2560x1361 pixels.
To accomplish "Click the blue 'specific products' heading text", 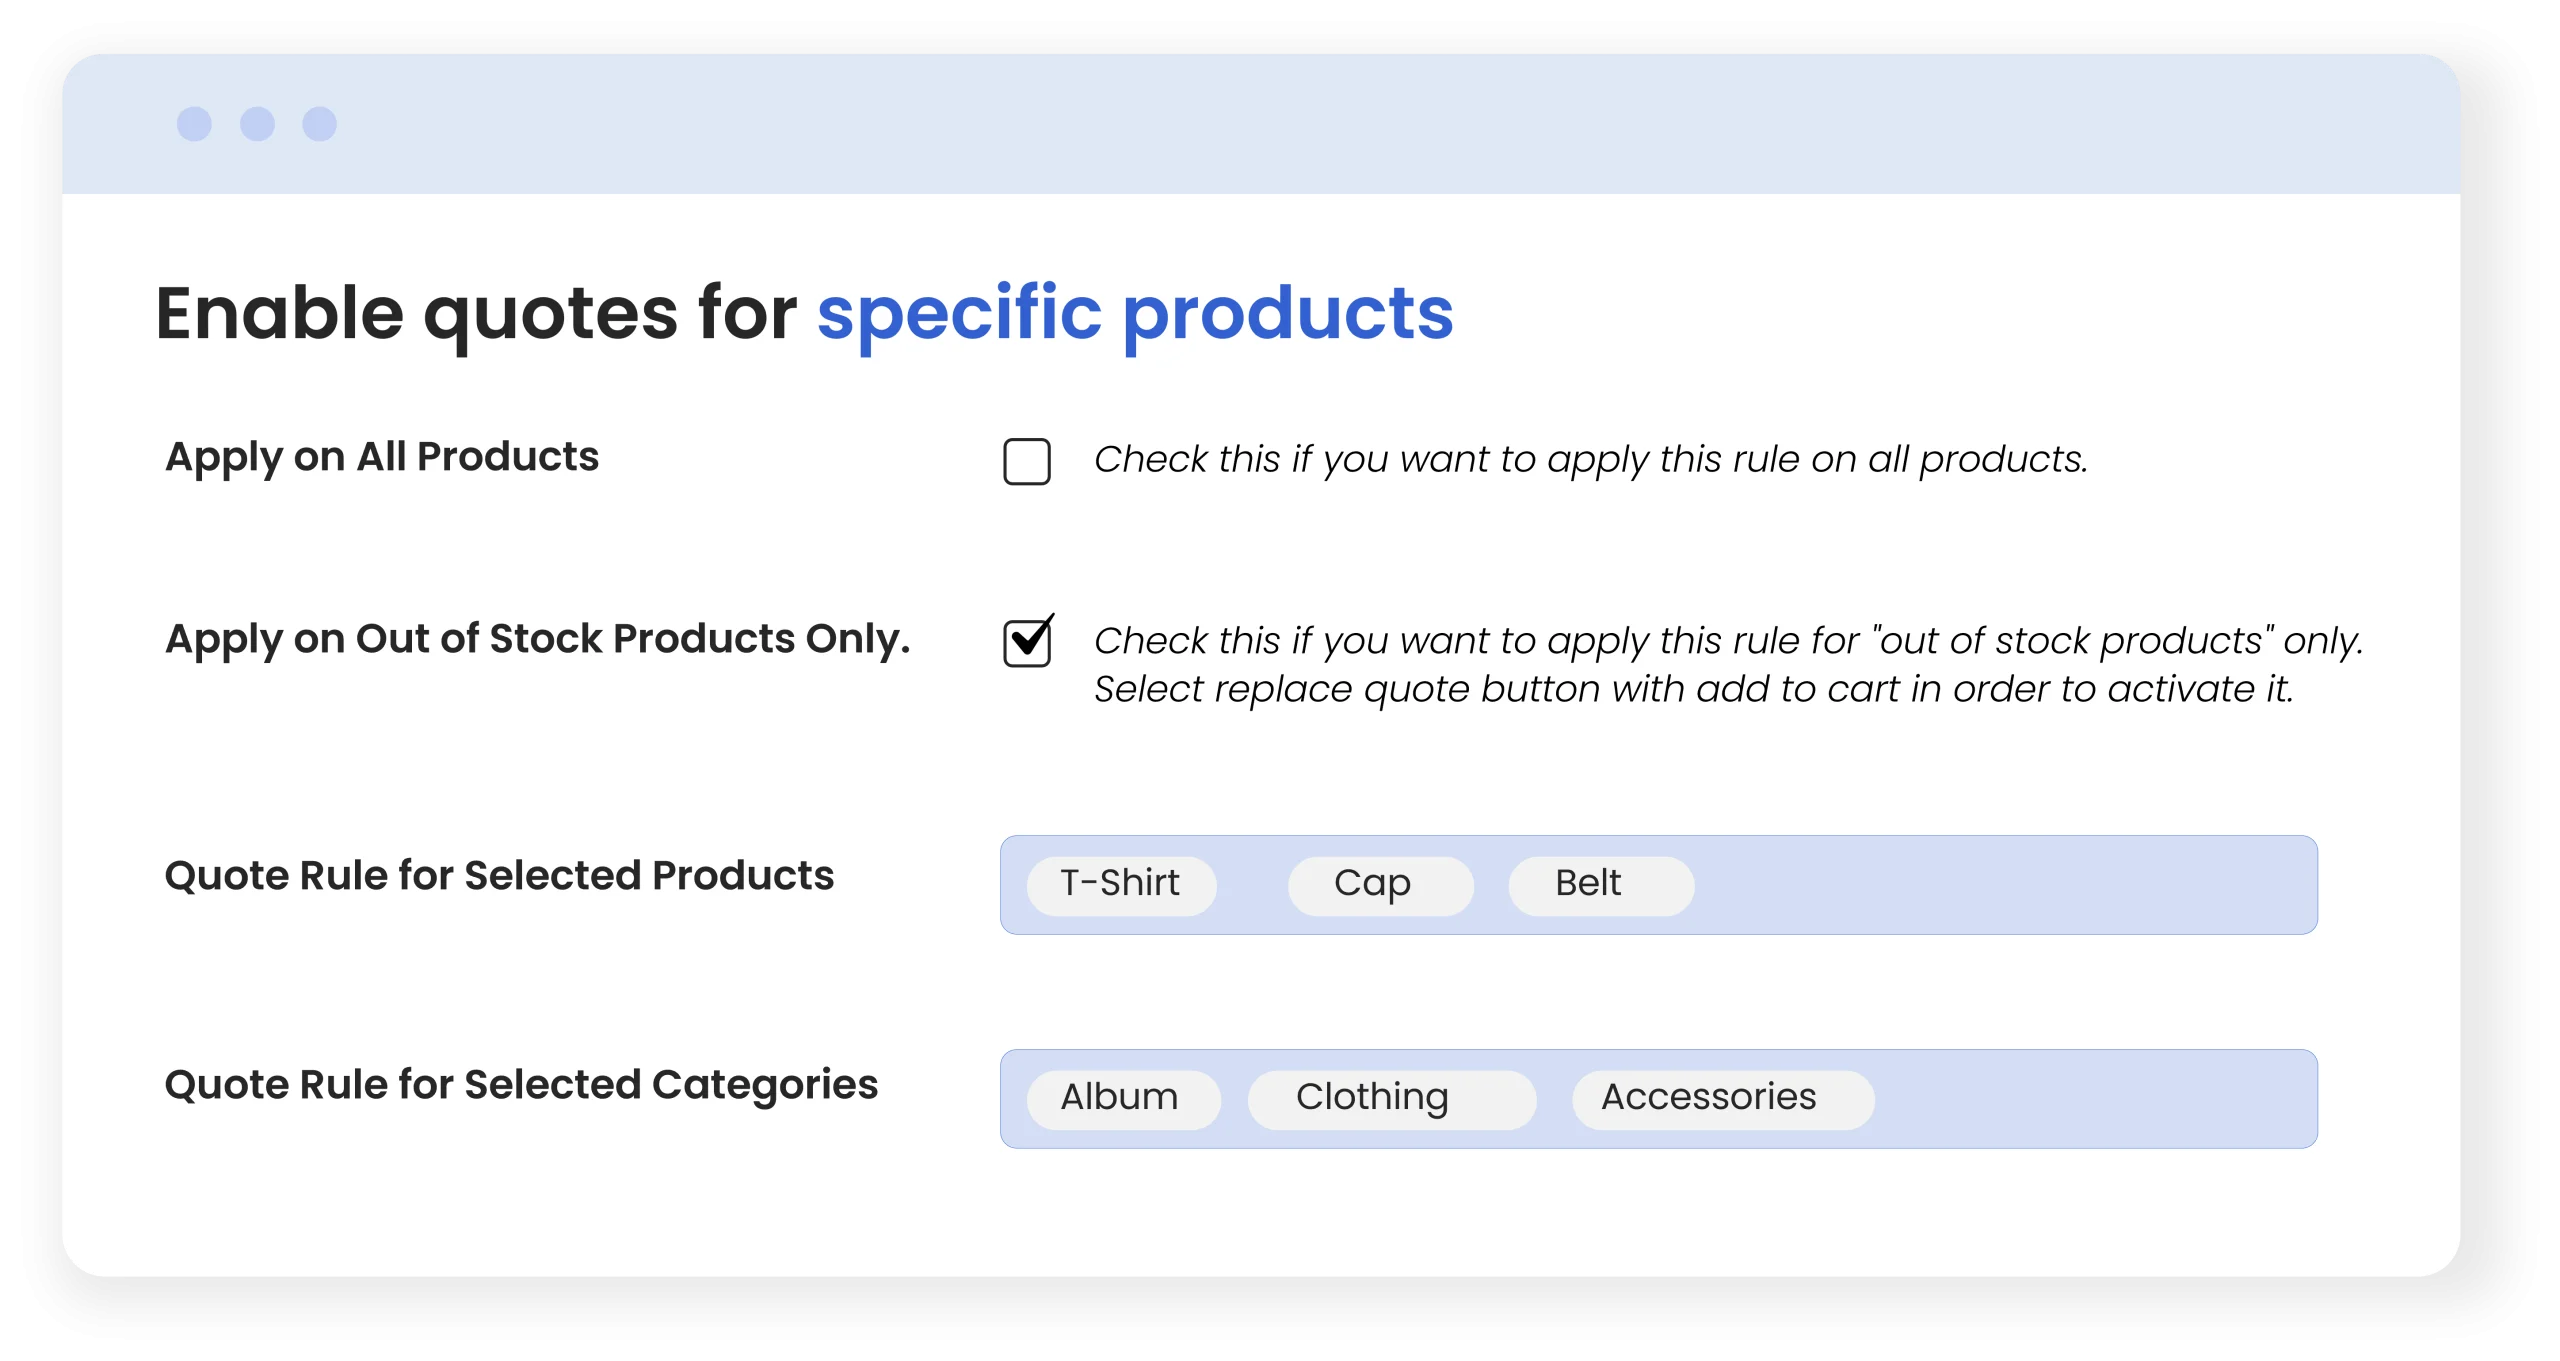I will coord(1135,314).
